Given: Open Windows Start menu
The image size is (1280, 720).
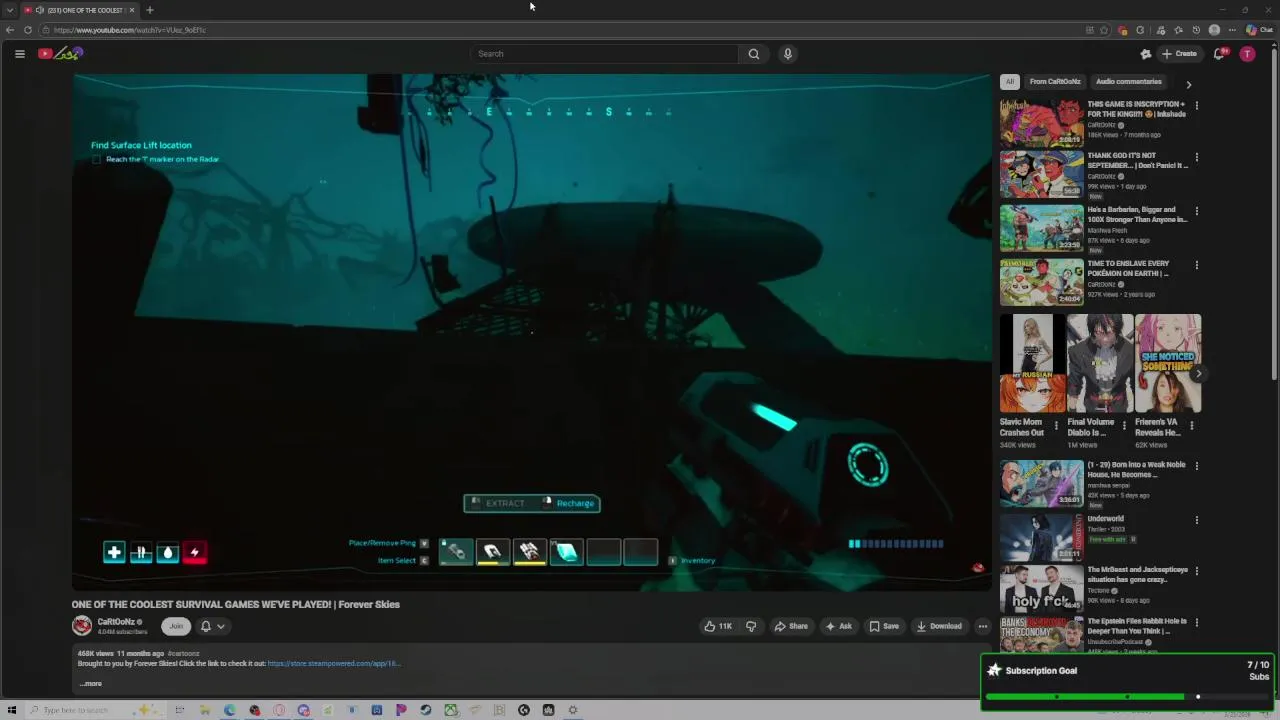Looking at the screenshot, I should click(12, 710).
